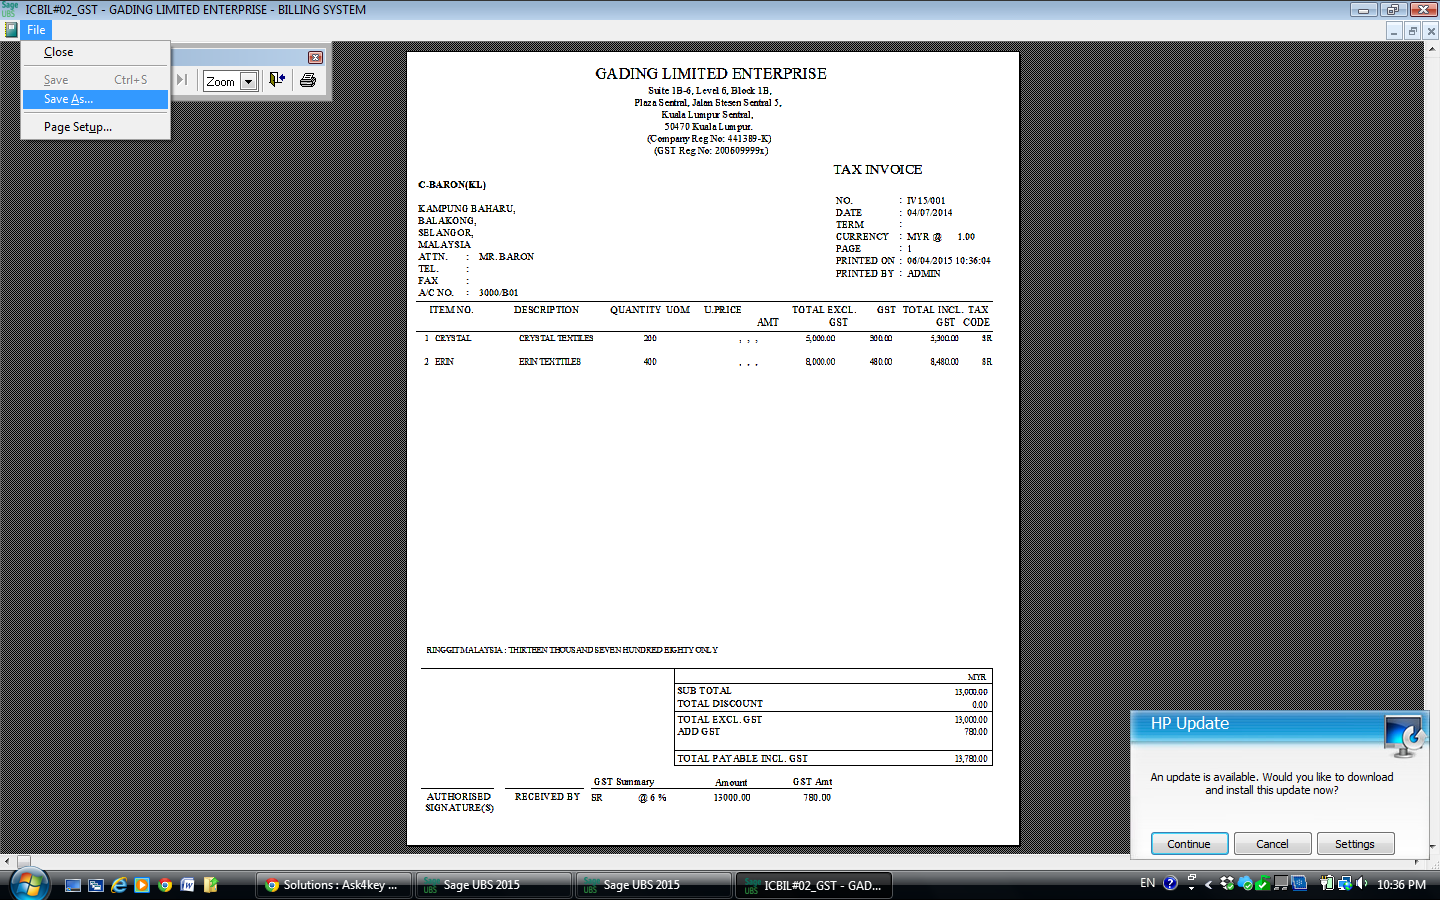
Task: Click the TAX INVOICE heading
Action: [878, 170]
